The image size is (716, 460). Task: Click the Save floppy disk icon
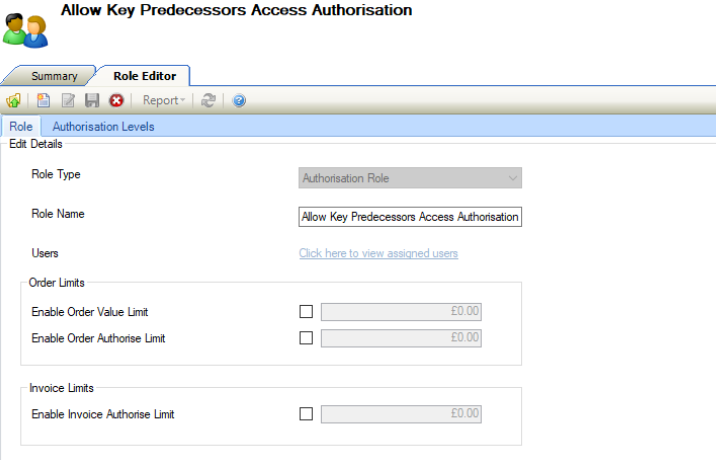tap(92, 100)
